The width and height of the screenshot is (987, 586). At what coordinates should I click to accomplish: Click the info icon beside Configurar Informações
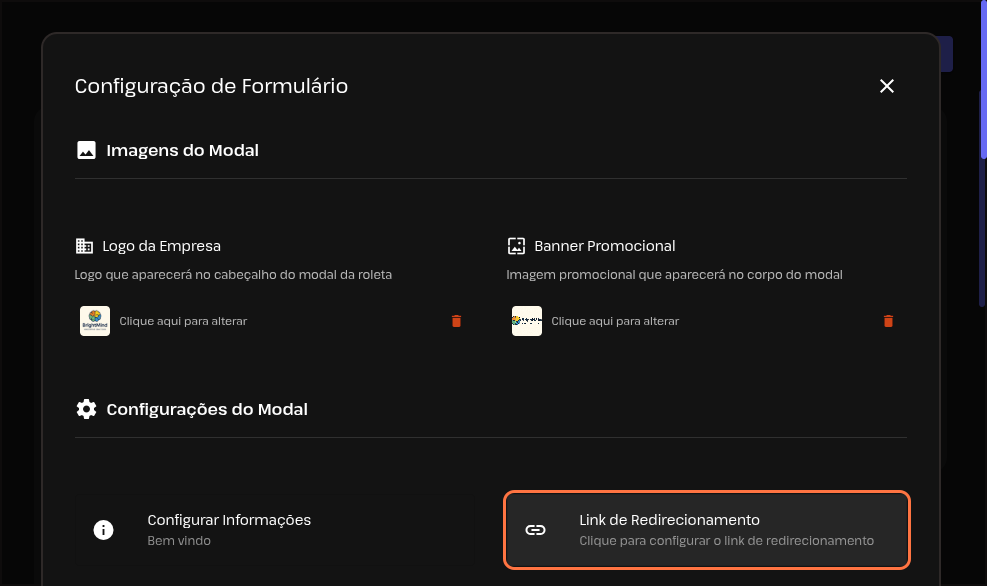(103, 530)
